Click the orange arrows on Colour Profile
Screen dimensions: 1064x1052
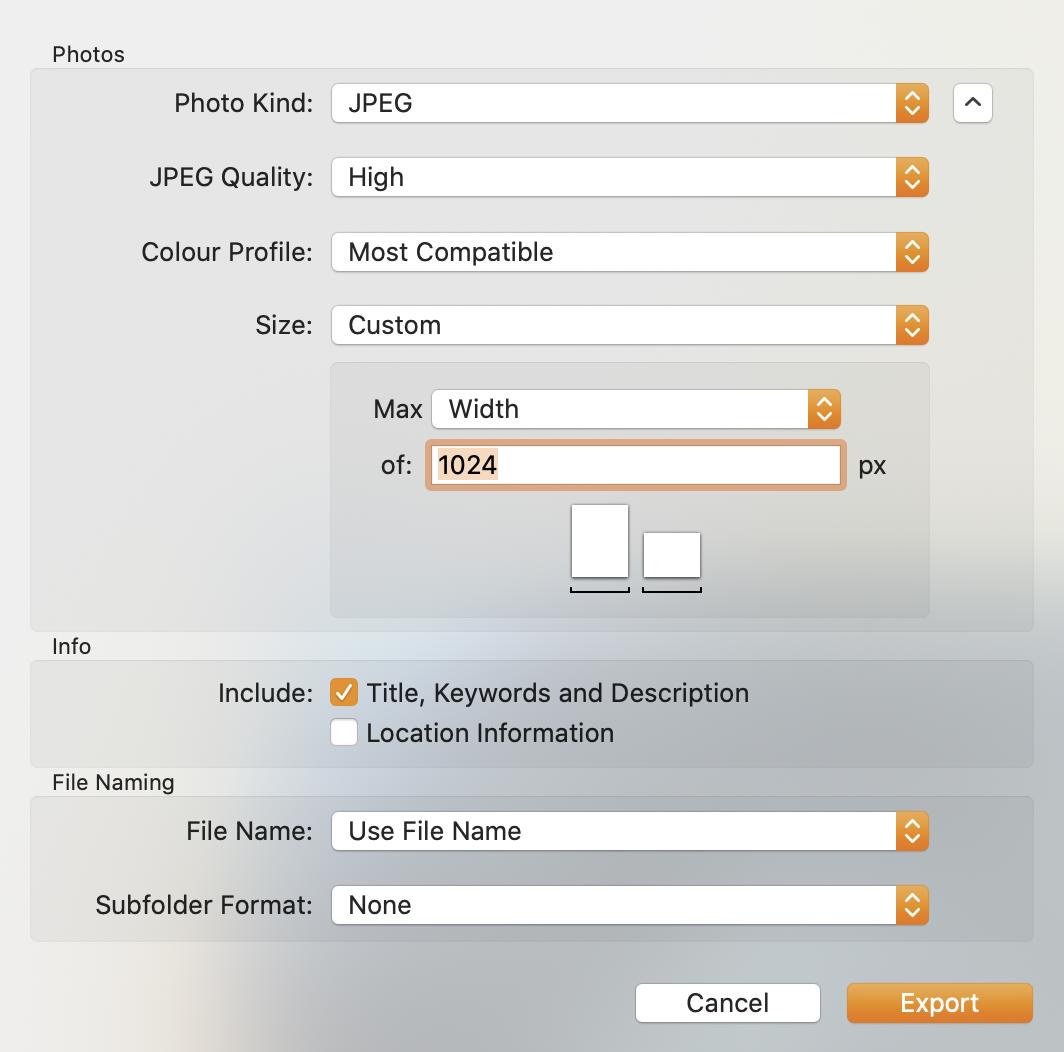(911, 252)
